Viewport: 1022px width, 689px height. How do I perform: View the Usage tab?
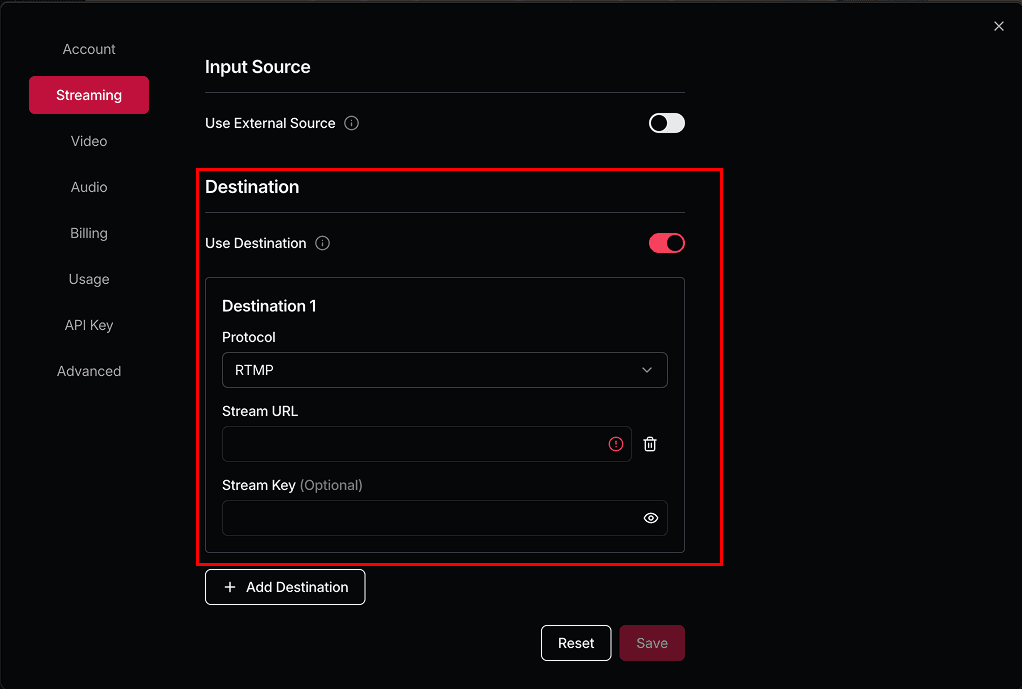pyautogui.click(x=89, y=279)
